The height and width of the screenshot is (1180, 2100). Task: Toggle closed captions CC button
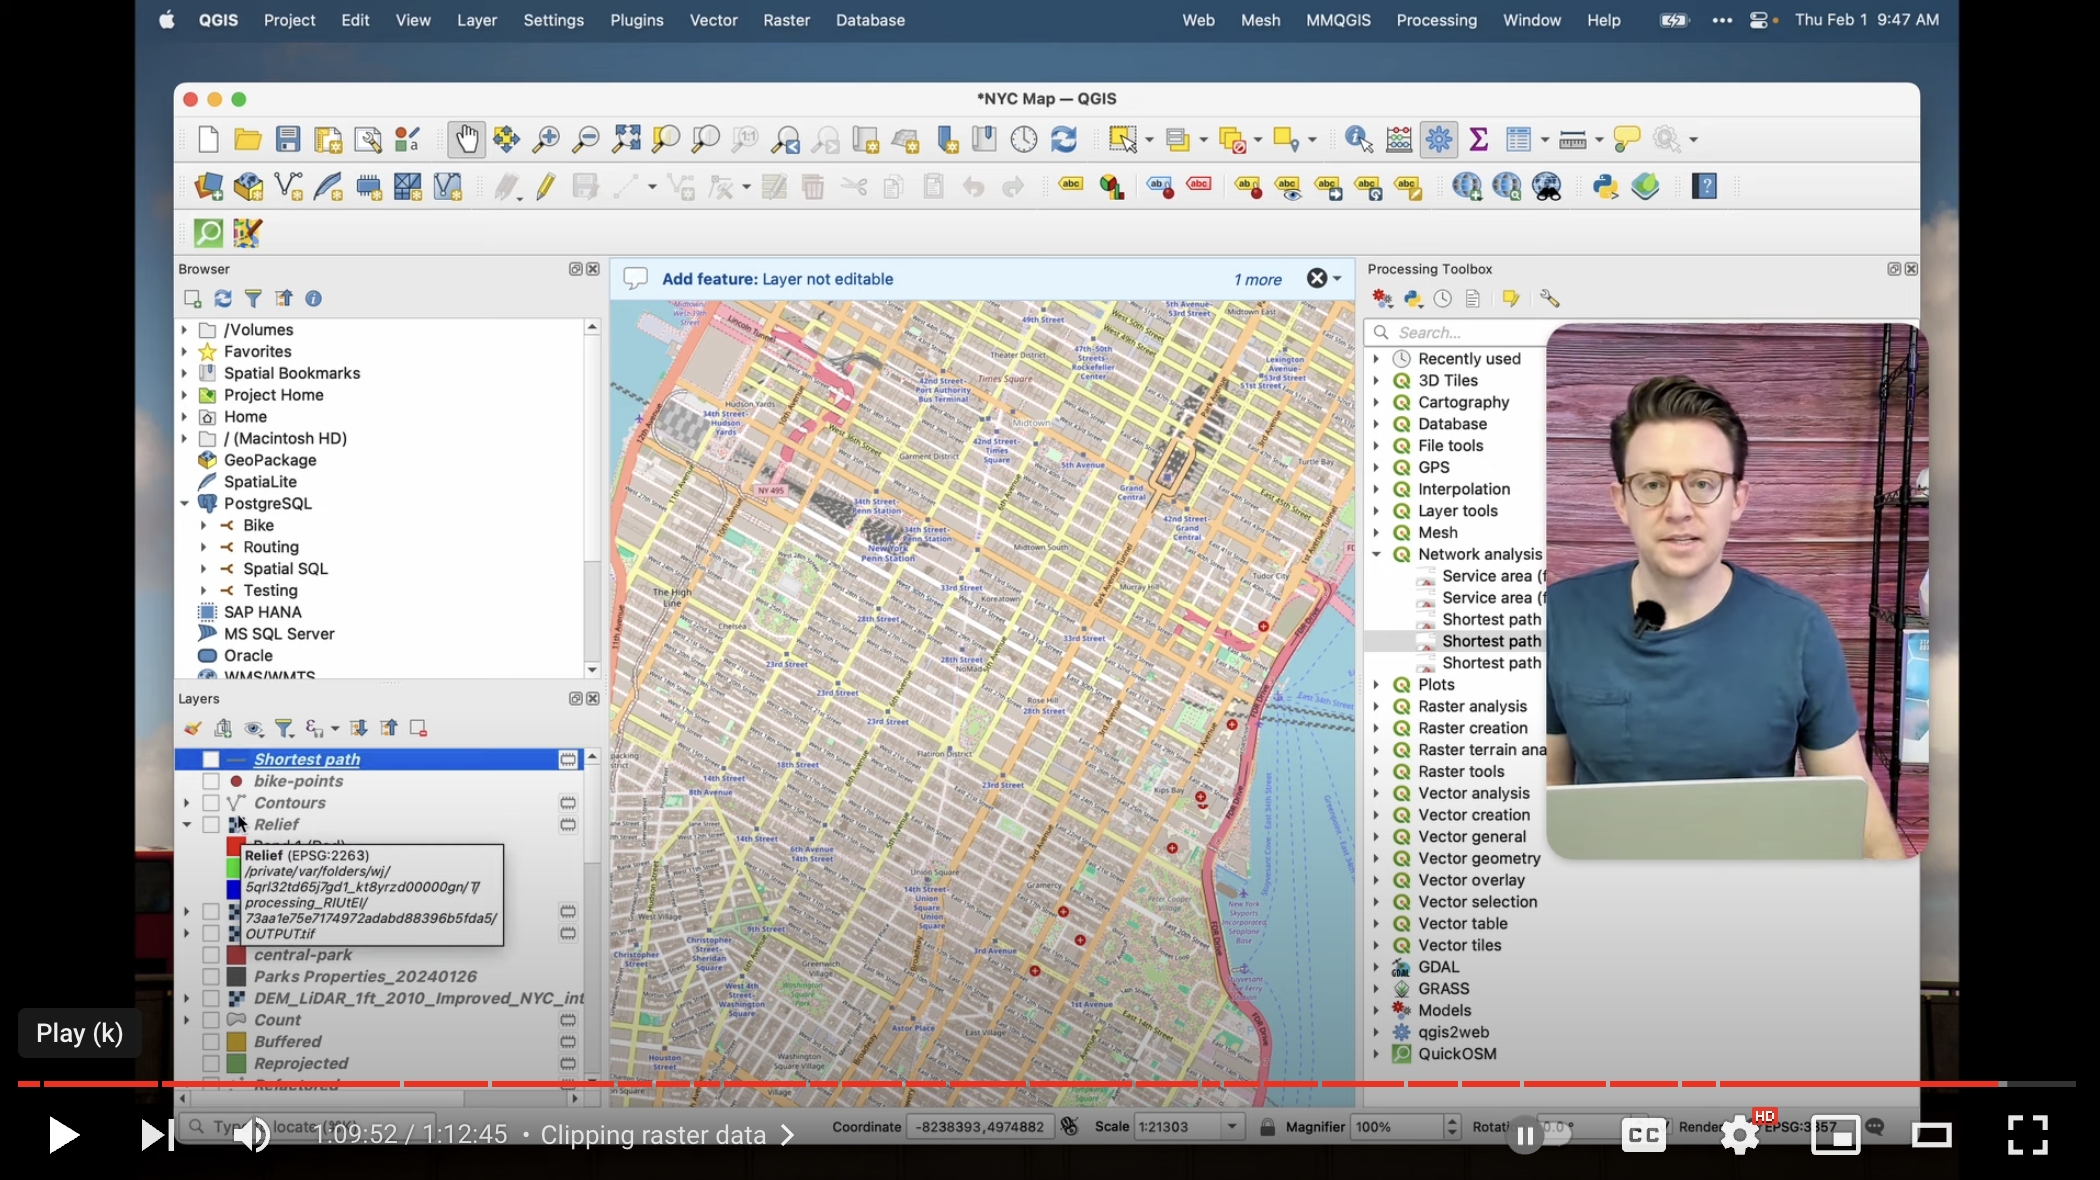click(x=1643, y=1135)
